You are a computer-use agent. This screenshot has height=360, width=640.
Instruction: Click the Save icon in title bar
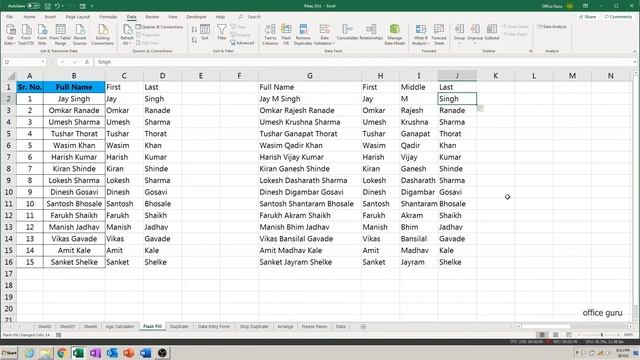pos(47,6)
